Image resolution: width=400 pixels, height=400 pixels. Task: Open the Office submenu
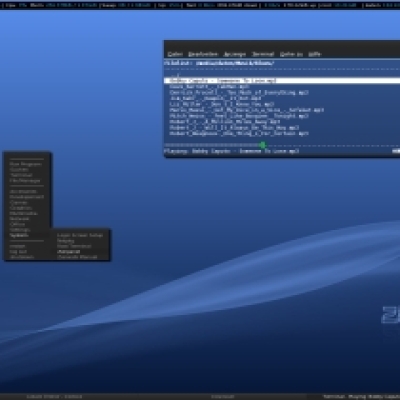17,224
